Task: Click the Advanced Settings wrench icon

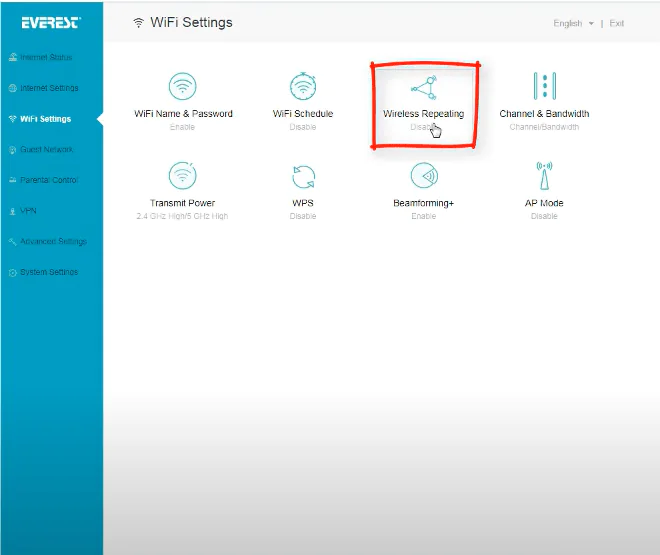Action: pos(13,242)
